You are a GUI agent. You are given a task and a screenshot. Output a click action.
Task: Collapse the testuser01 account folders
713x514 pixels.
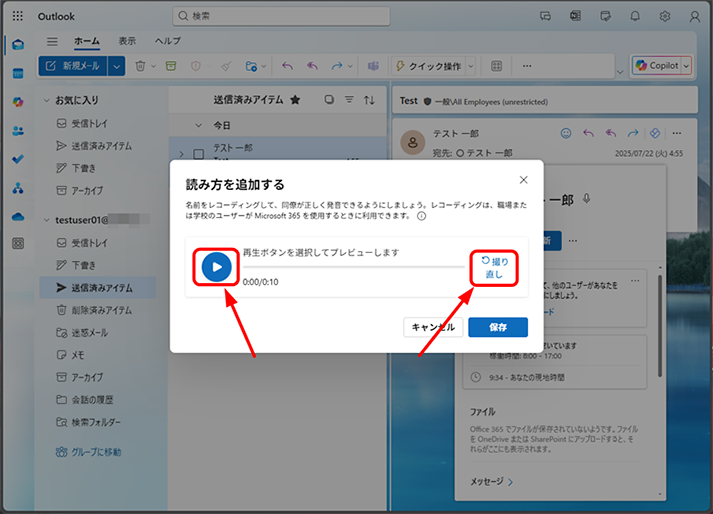coord(46,220)
